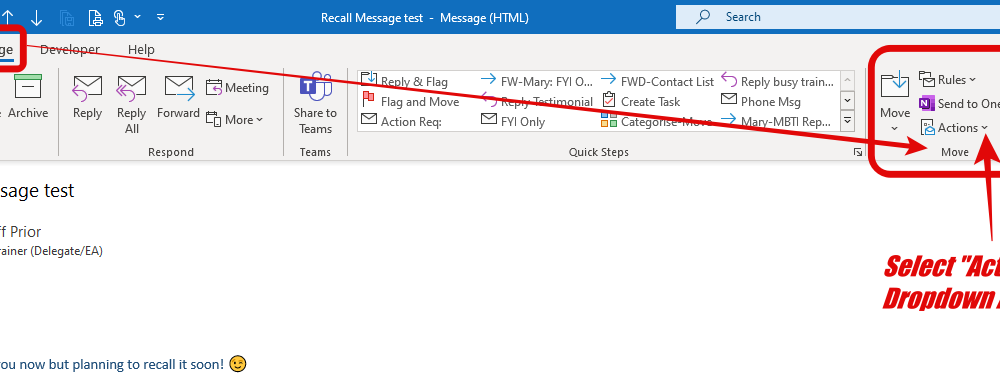The image size is (1000, 383).
Task: Click the 'rainer (Delegate/EA)' recipient line
Action: [51, 251]
